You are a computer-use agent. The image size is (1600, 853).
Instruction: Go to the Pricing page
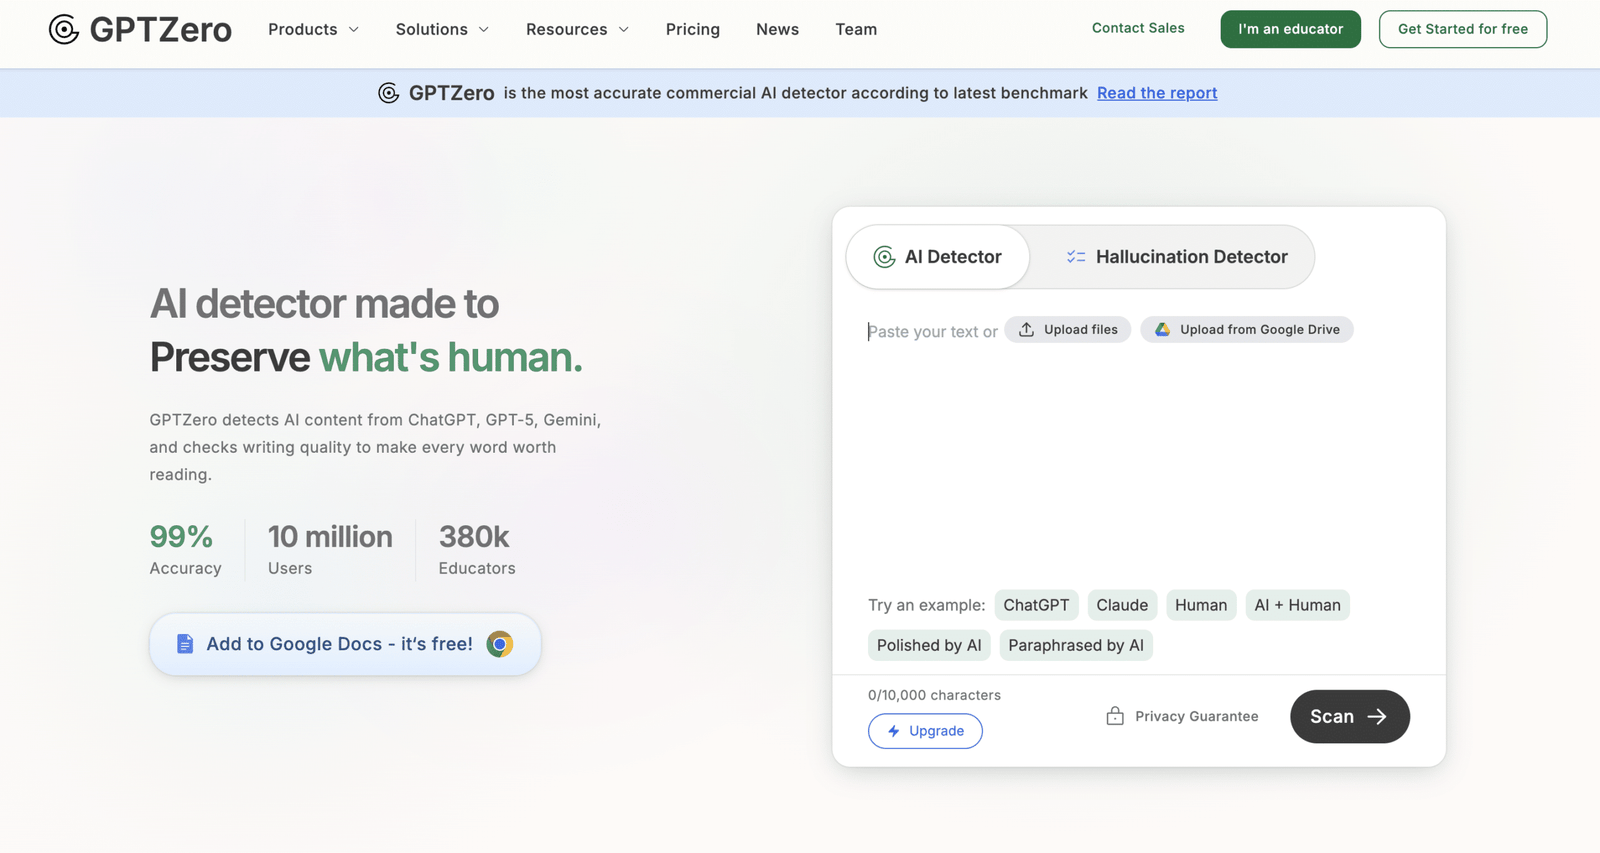(x=693, y=30)
